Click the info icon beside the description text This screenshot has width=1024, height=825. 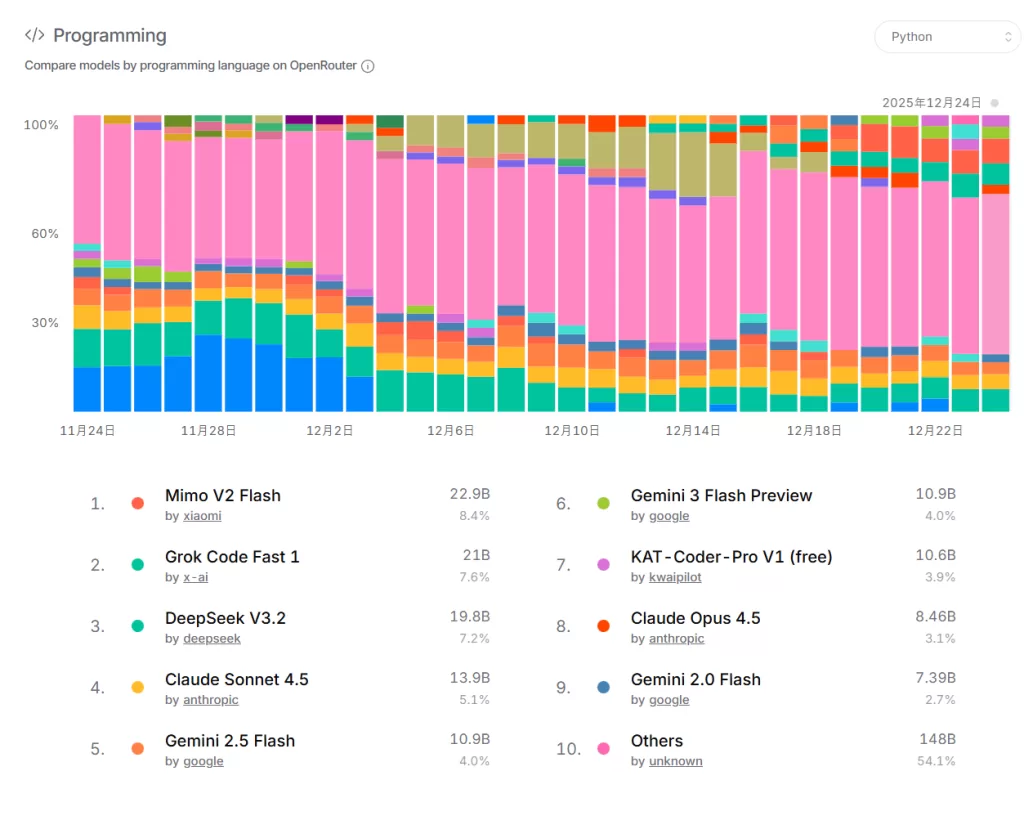coord(369,65)
